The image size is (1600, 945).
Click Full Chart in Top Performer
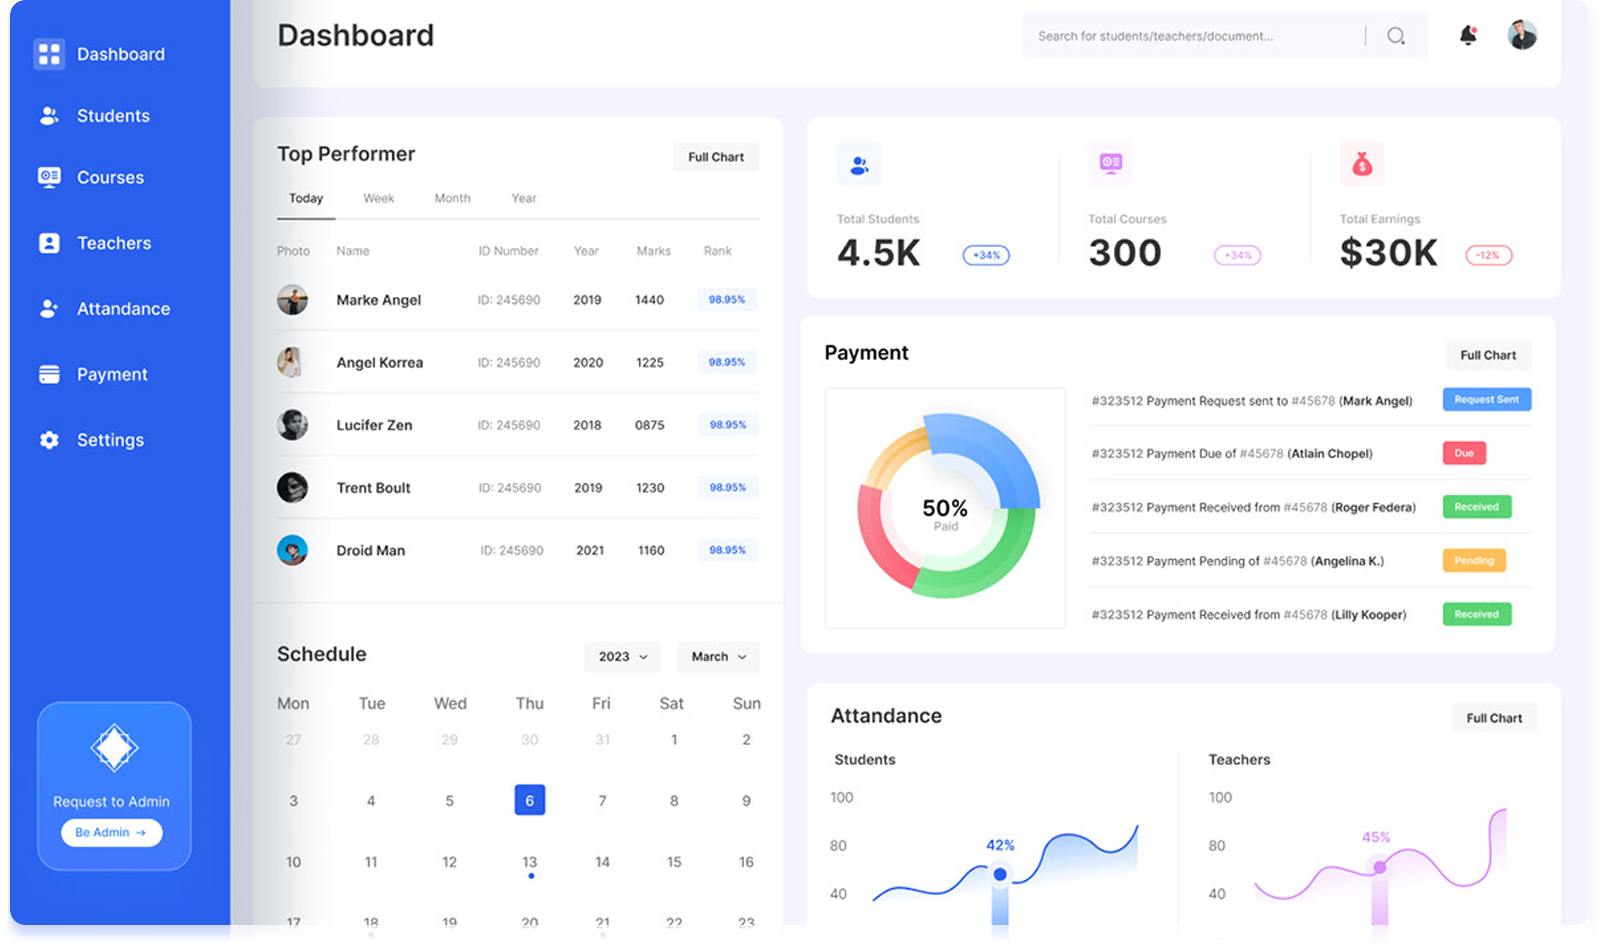tap(716, 157)
